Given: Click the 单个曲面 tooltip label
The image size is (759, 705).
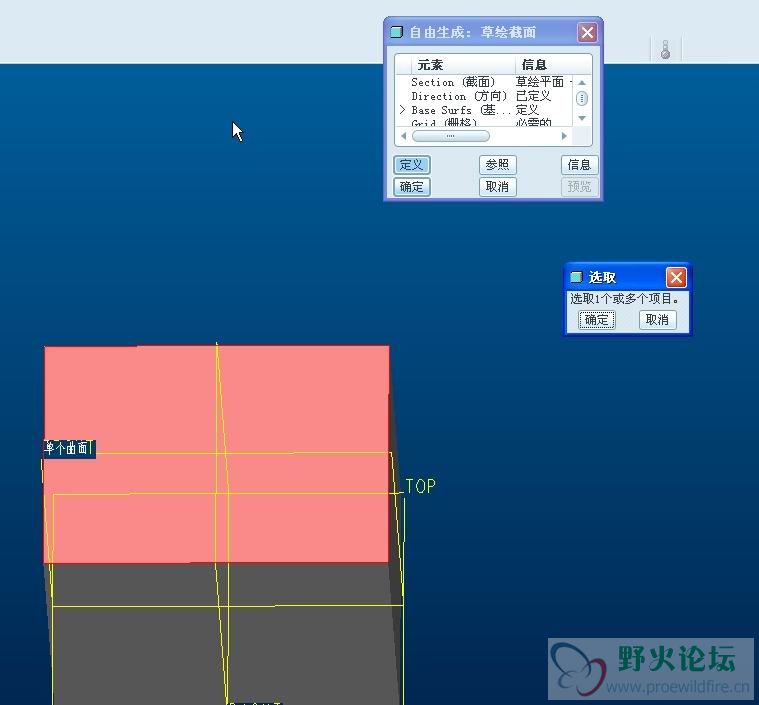Looking at the screenshot, I should [x=69, y=448].
